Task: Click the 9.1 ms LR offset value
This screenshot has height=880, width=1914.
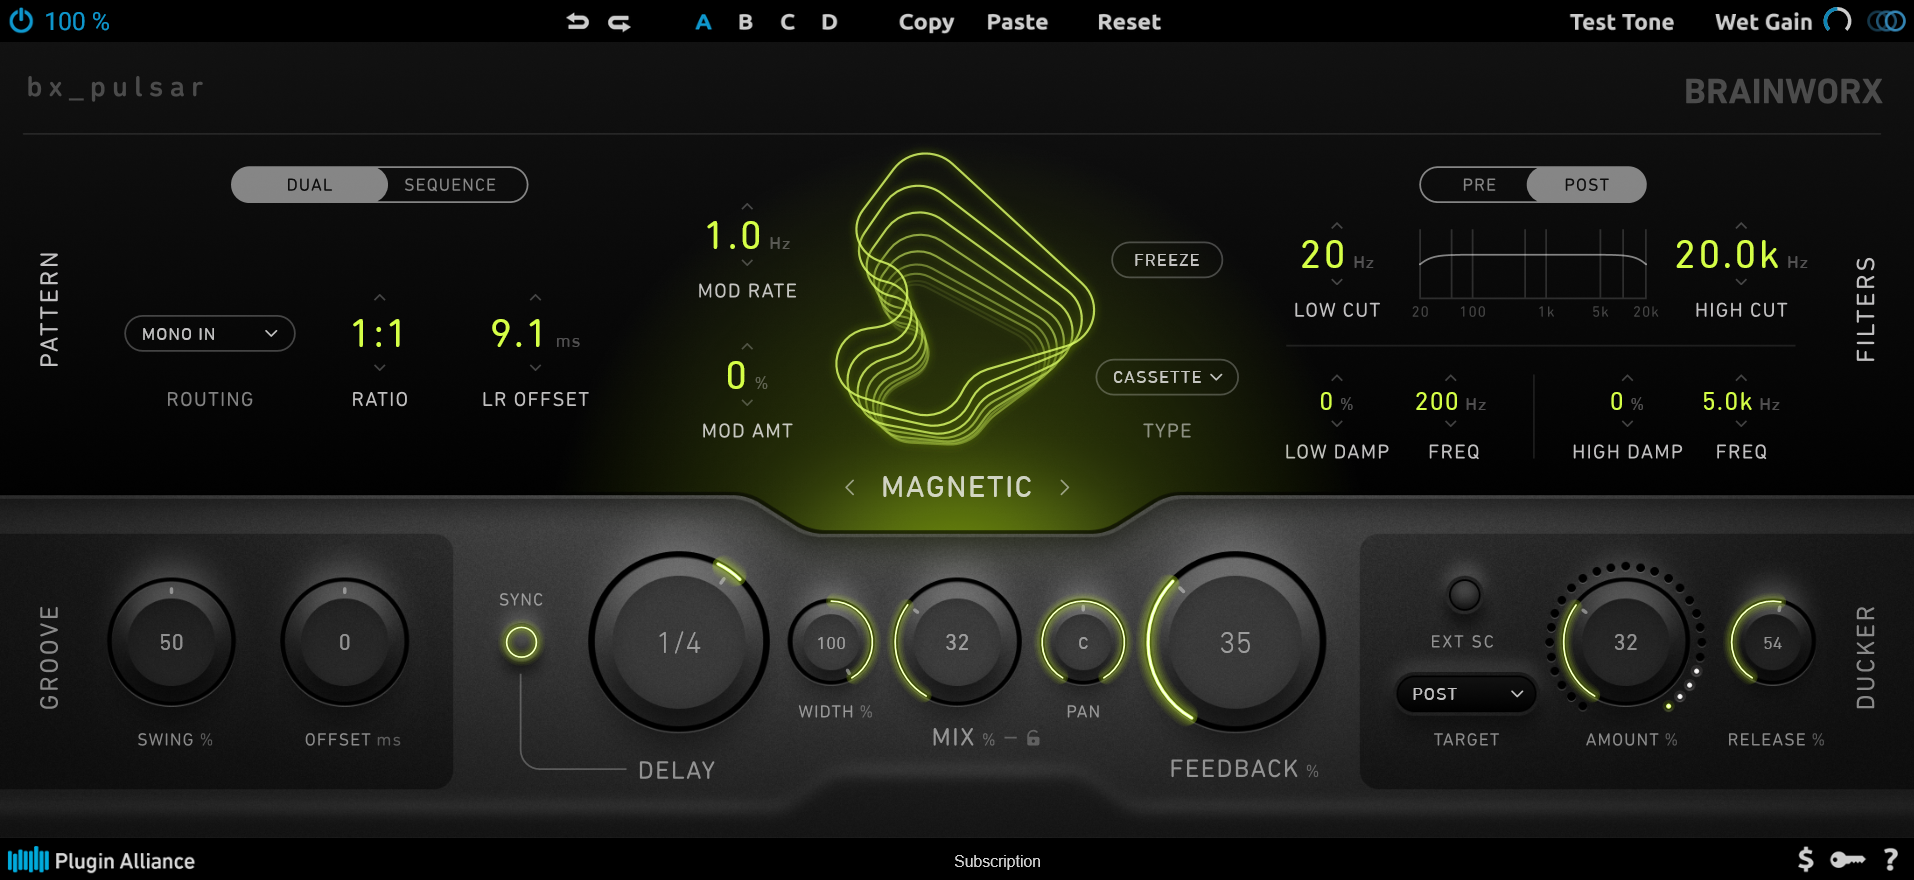Action: [535, 333]
